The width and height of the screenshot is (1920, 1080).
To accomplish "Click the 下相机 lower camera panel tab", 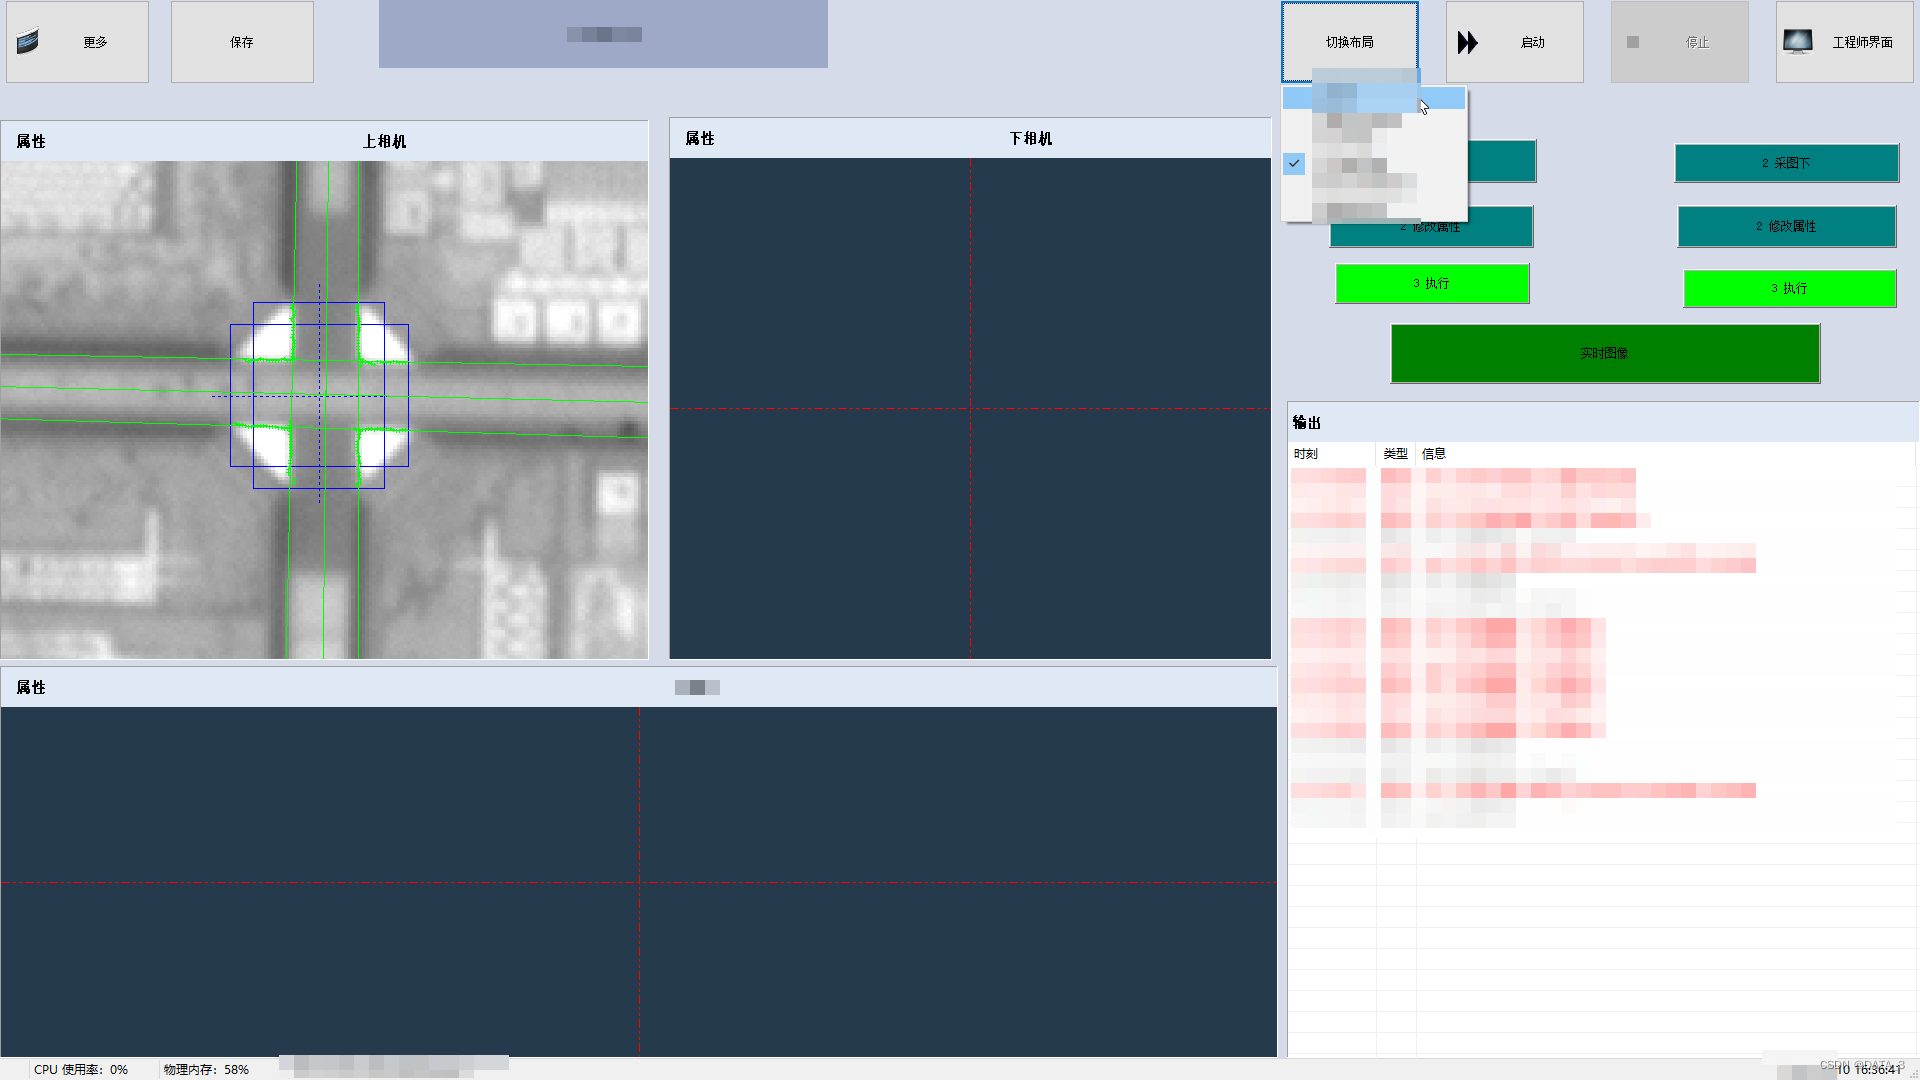I will (x=1033, y=137).
